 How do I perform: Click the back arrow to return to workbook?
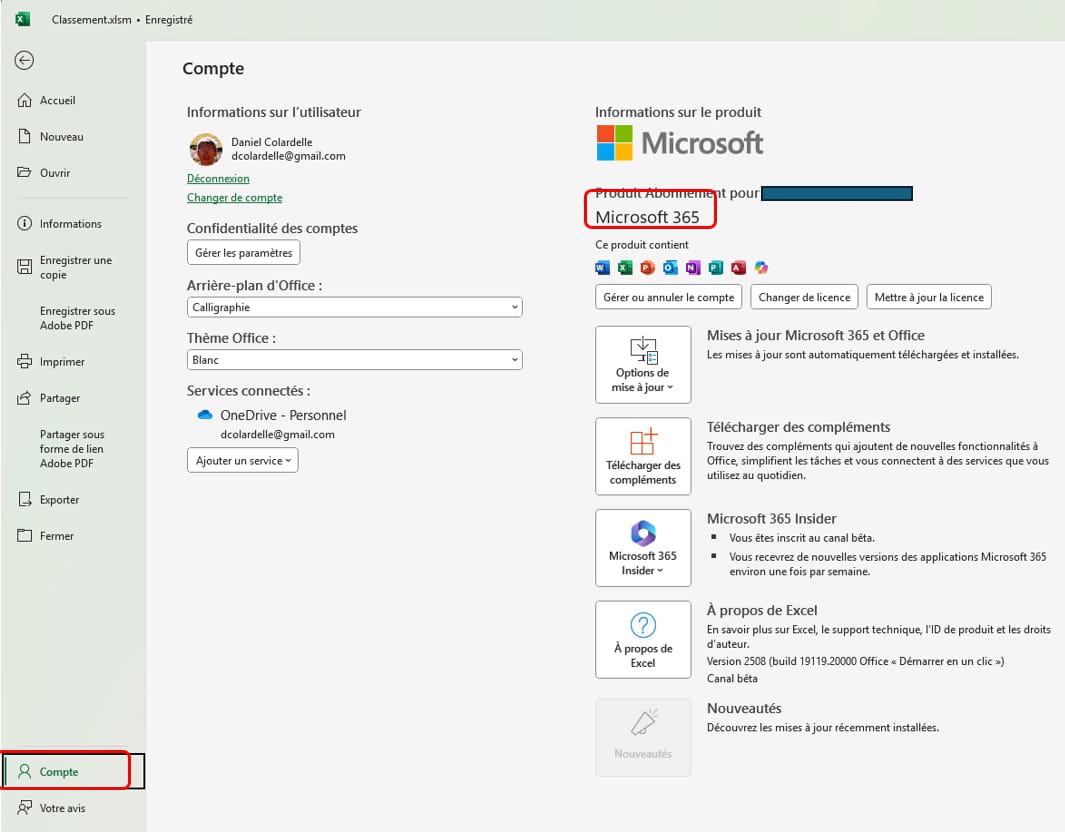click(24, 60)
